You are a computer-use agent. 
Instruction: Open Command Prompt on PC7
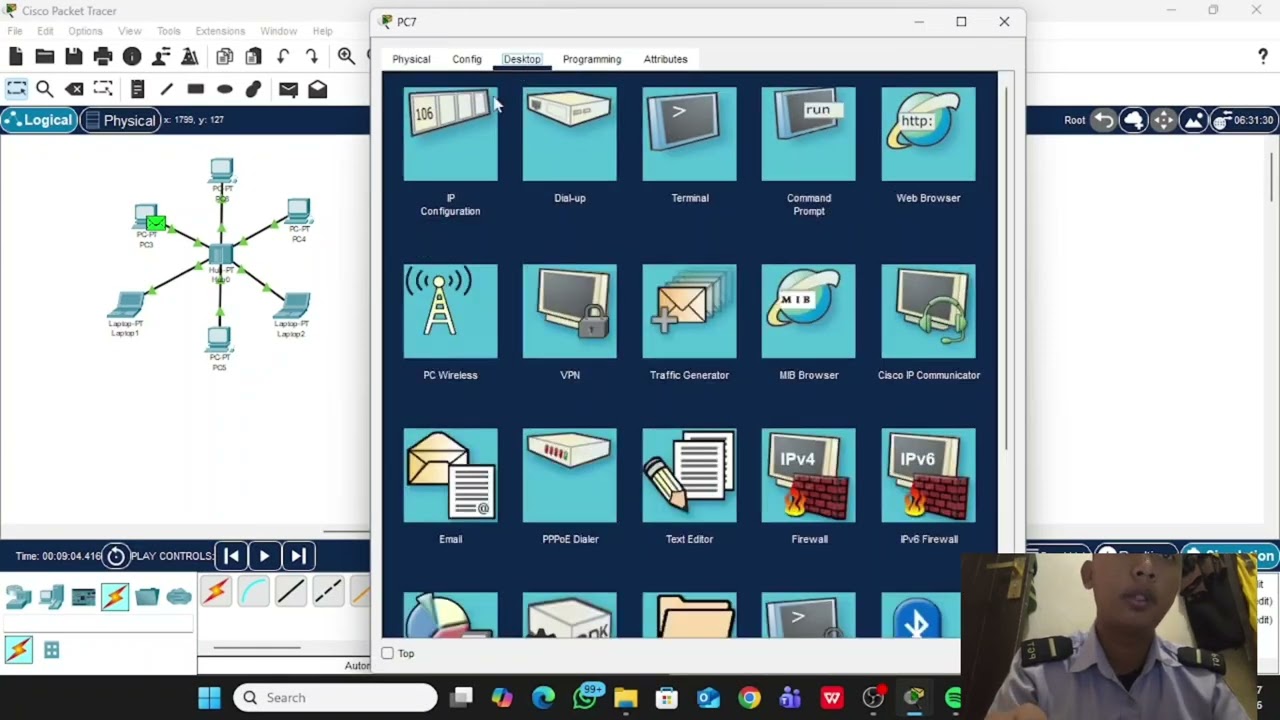[x=808, y=134]
